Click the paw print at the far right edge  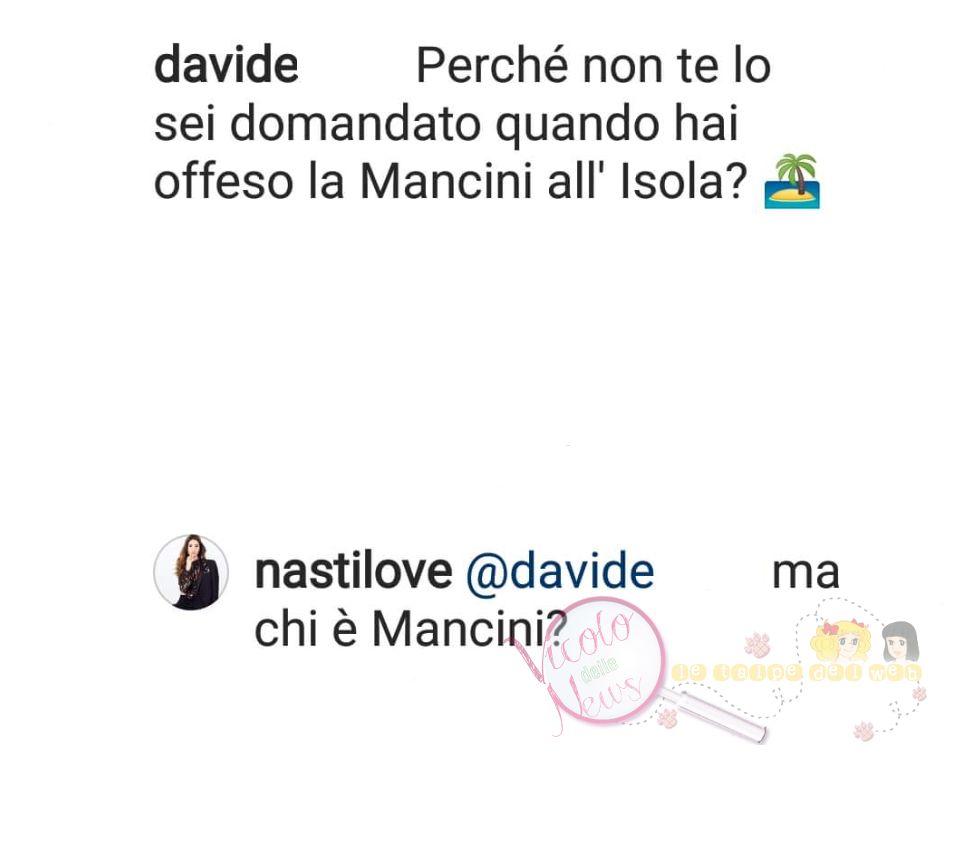[919, 693]
